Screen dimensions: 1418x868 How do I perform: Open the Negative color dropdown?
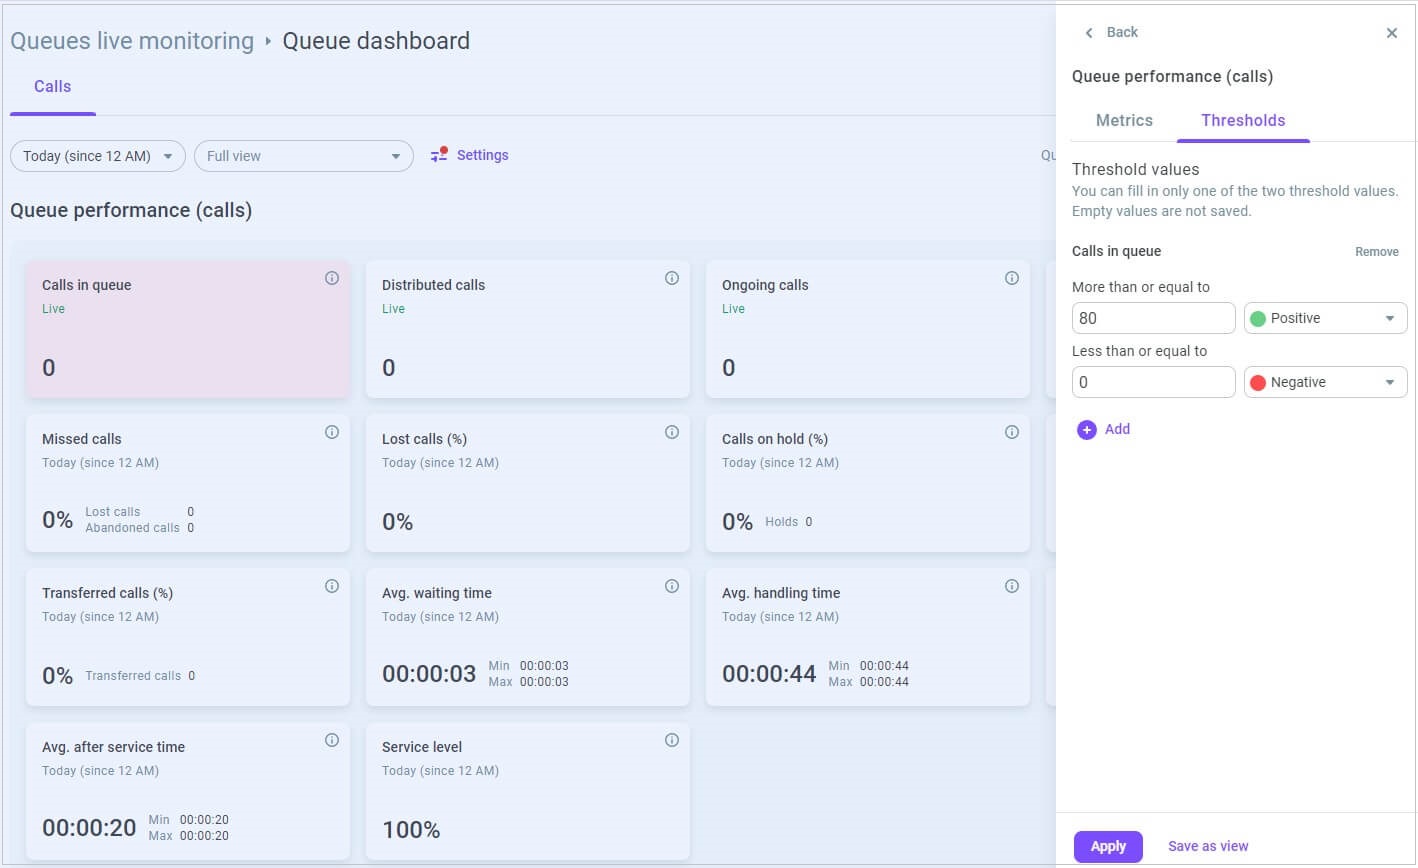(x=1326, y=382)
